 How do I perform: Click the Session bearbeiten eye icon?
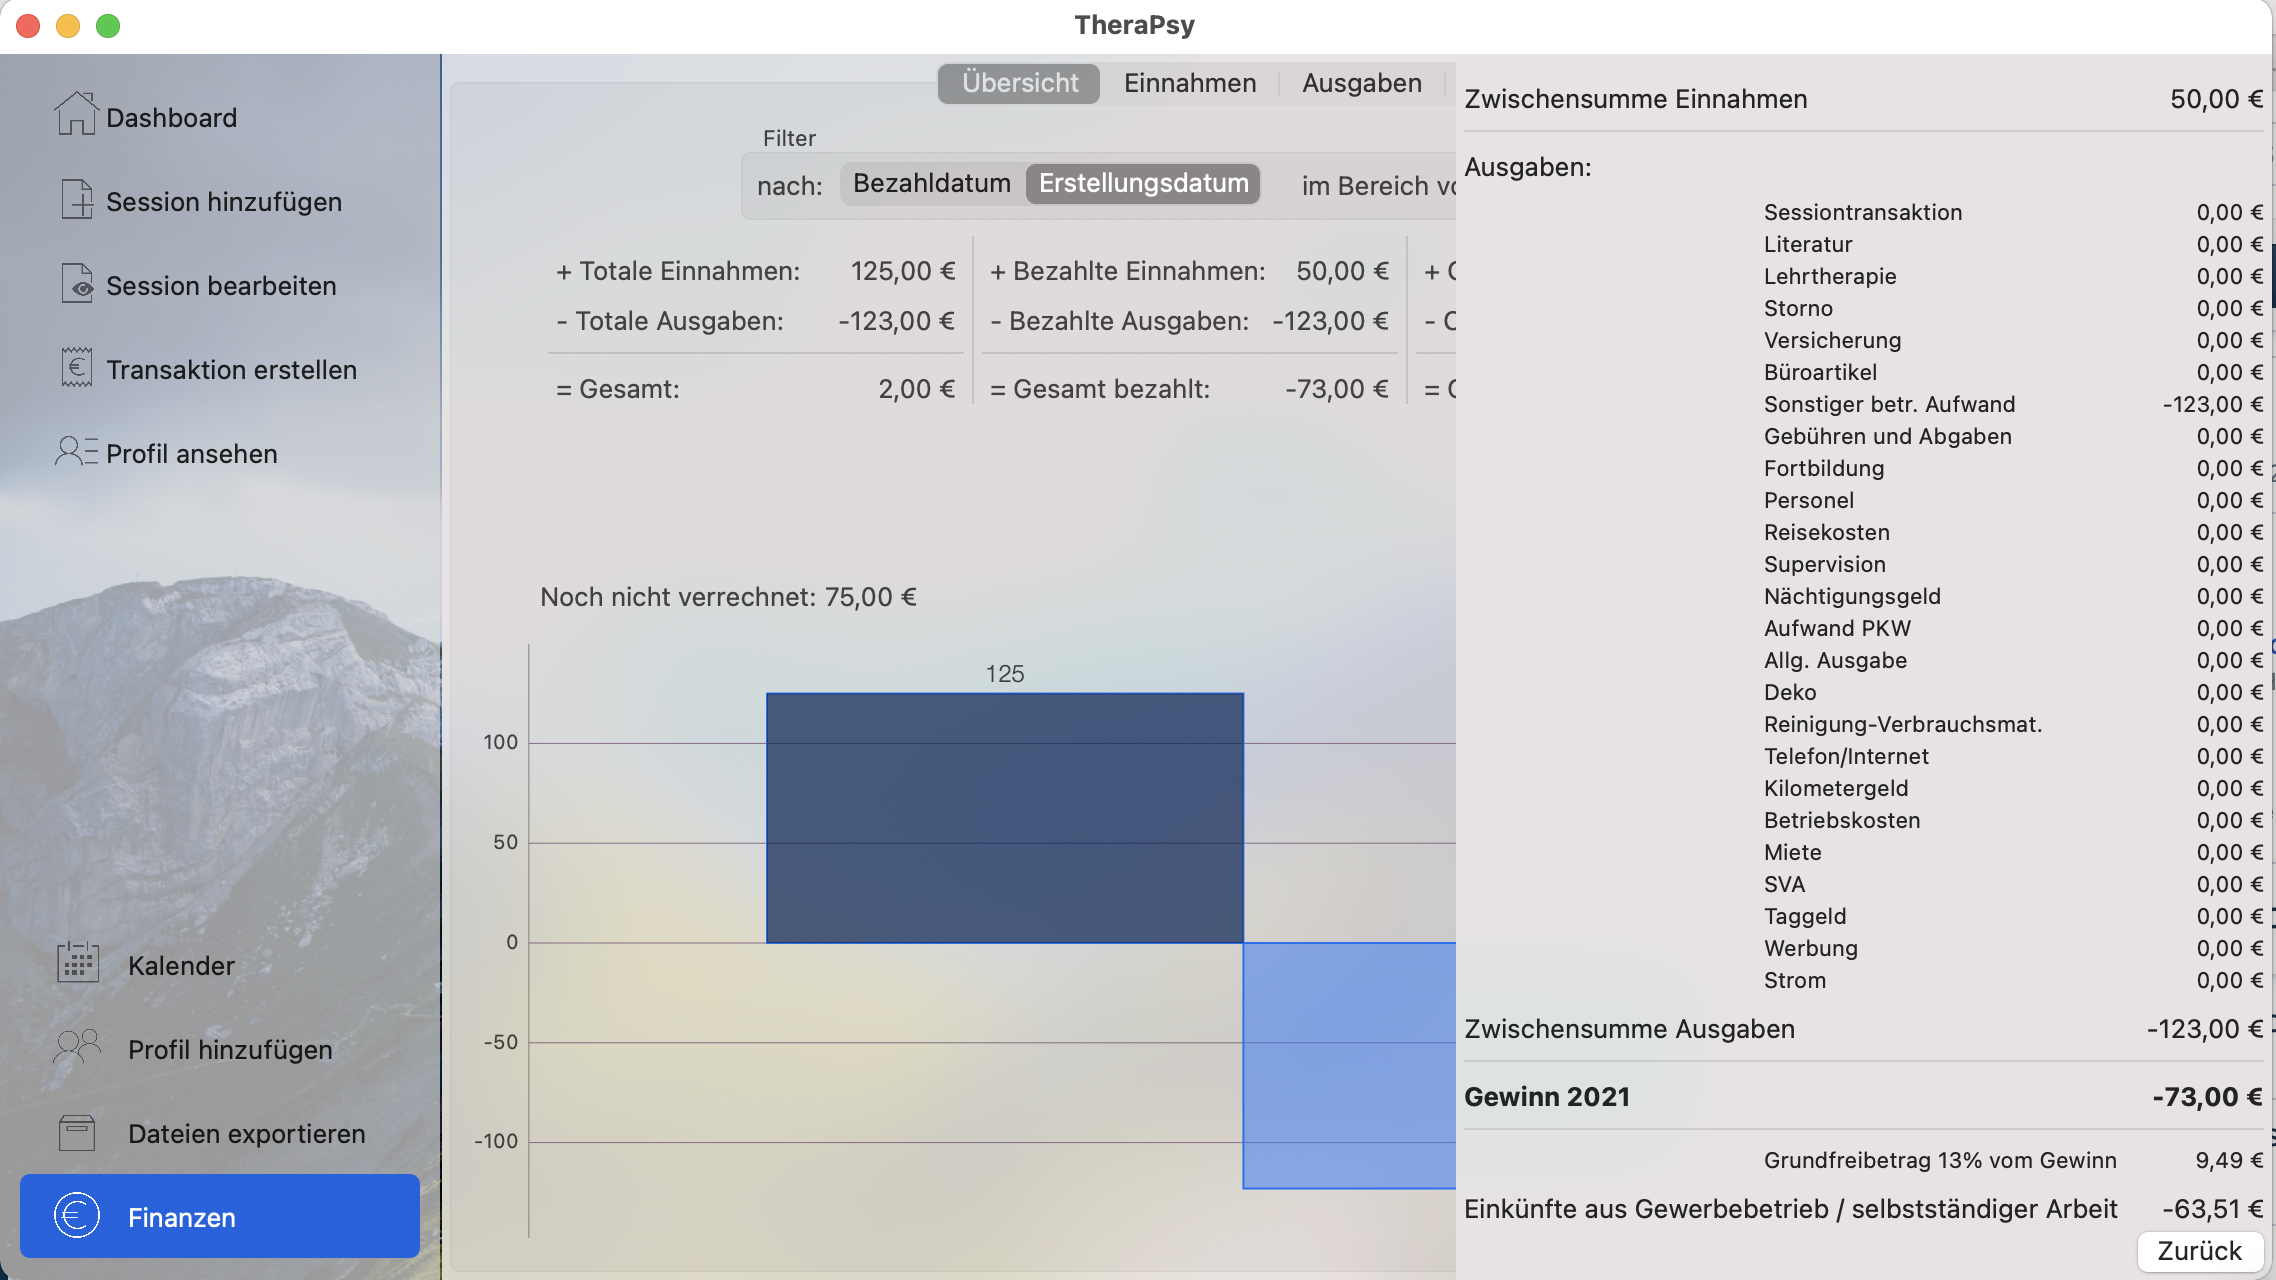coord(76,284)
